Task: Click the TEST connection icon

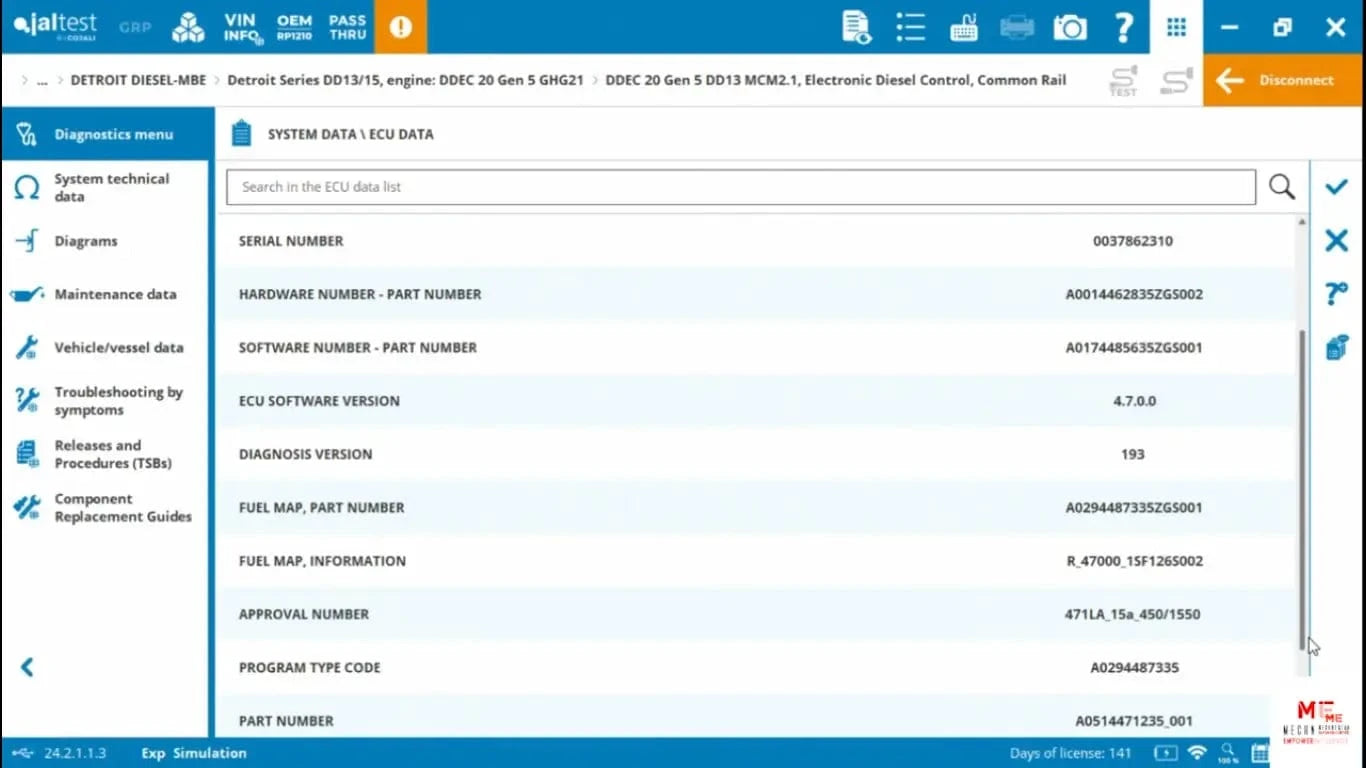Action: [x=1124, y=81]
